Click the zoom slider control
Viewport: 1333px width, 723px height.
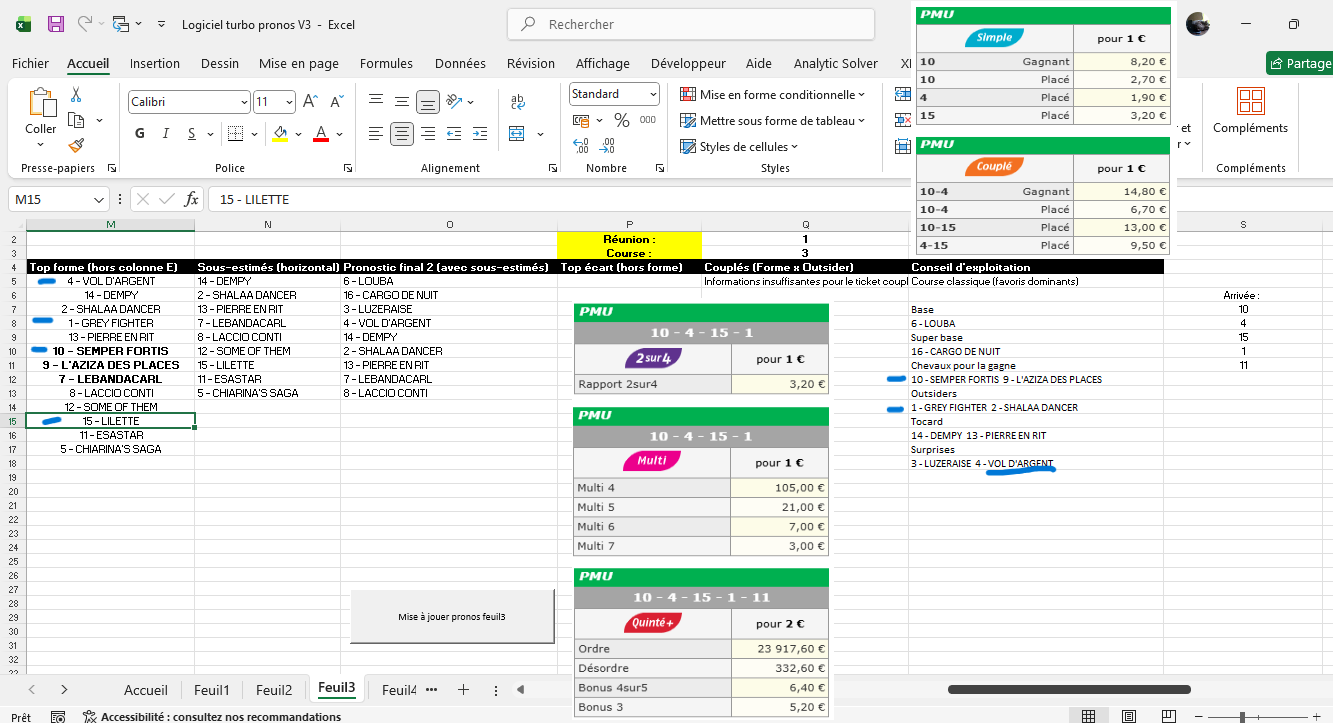pos(1242,716)
